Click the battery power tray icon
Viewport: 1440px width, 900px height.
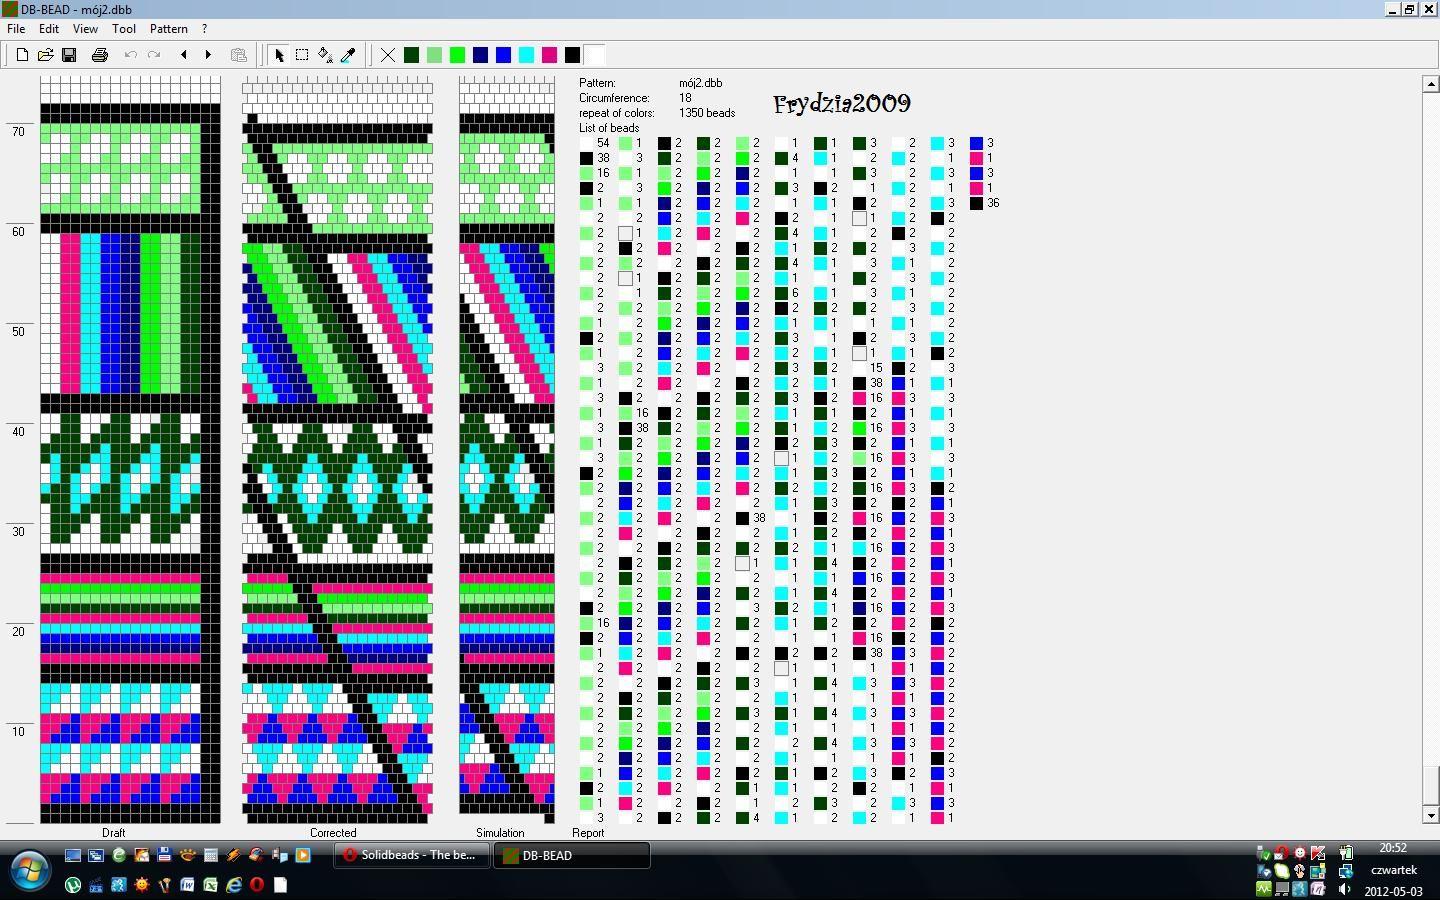tap(1346, 853)
